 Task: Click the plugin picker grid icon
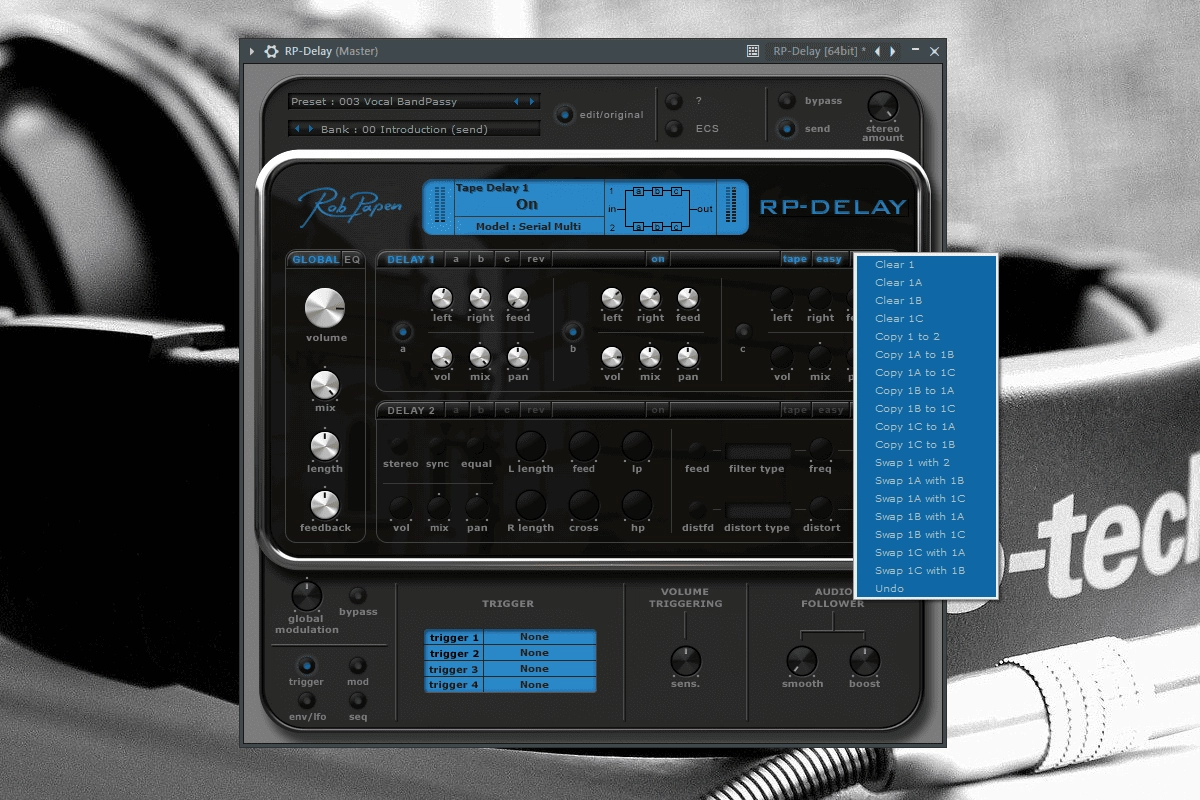[x=753, y=51]
